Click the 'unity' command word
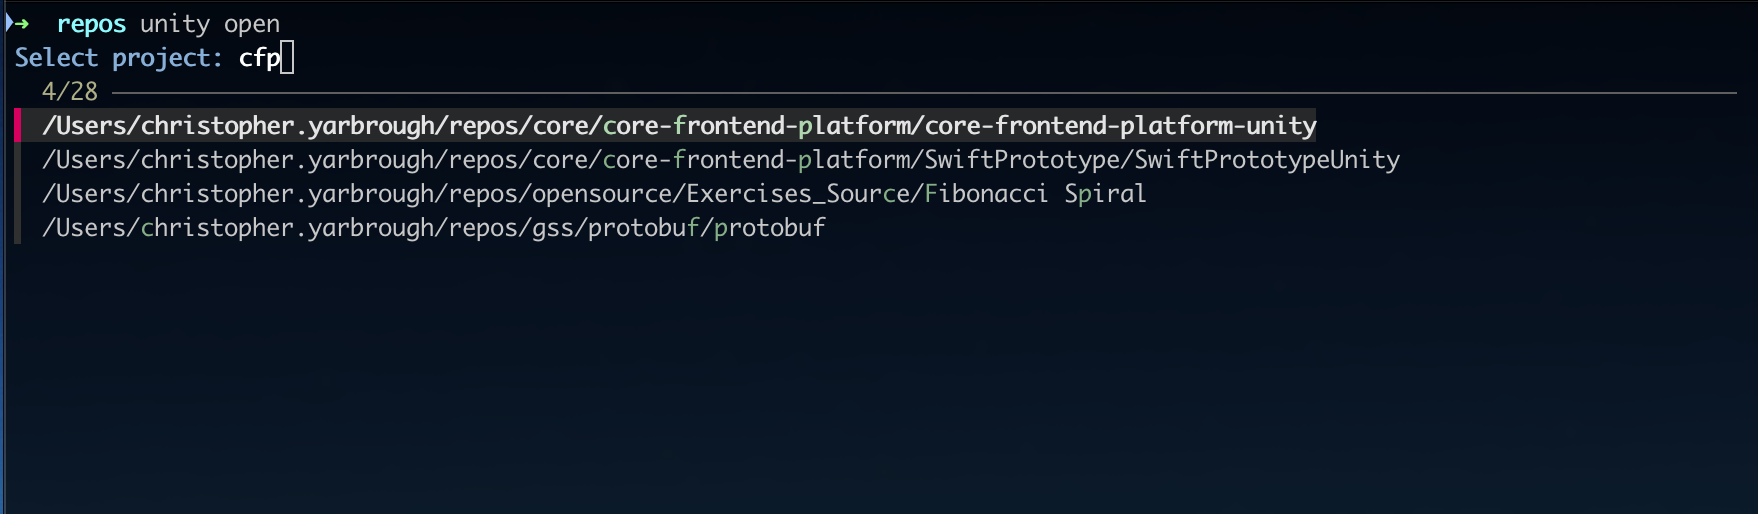 coord(175,24)
